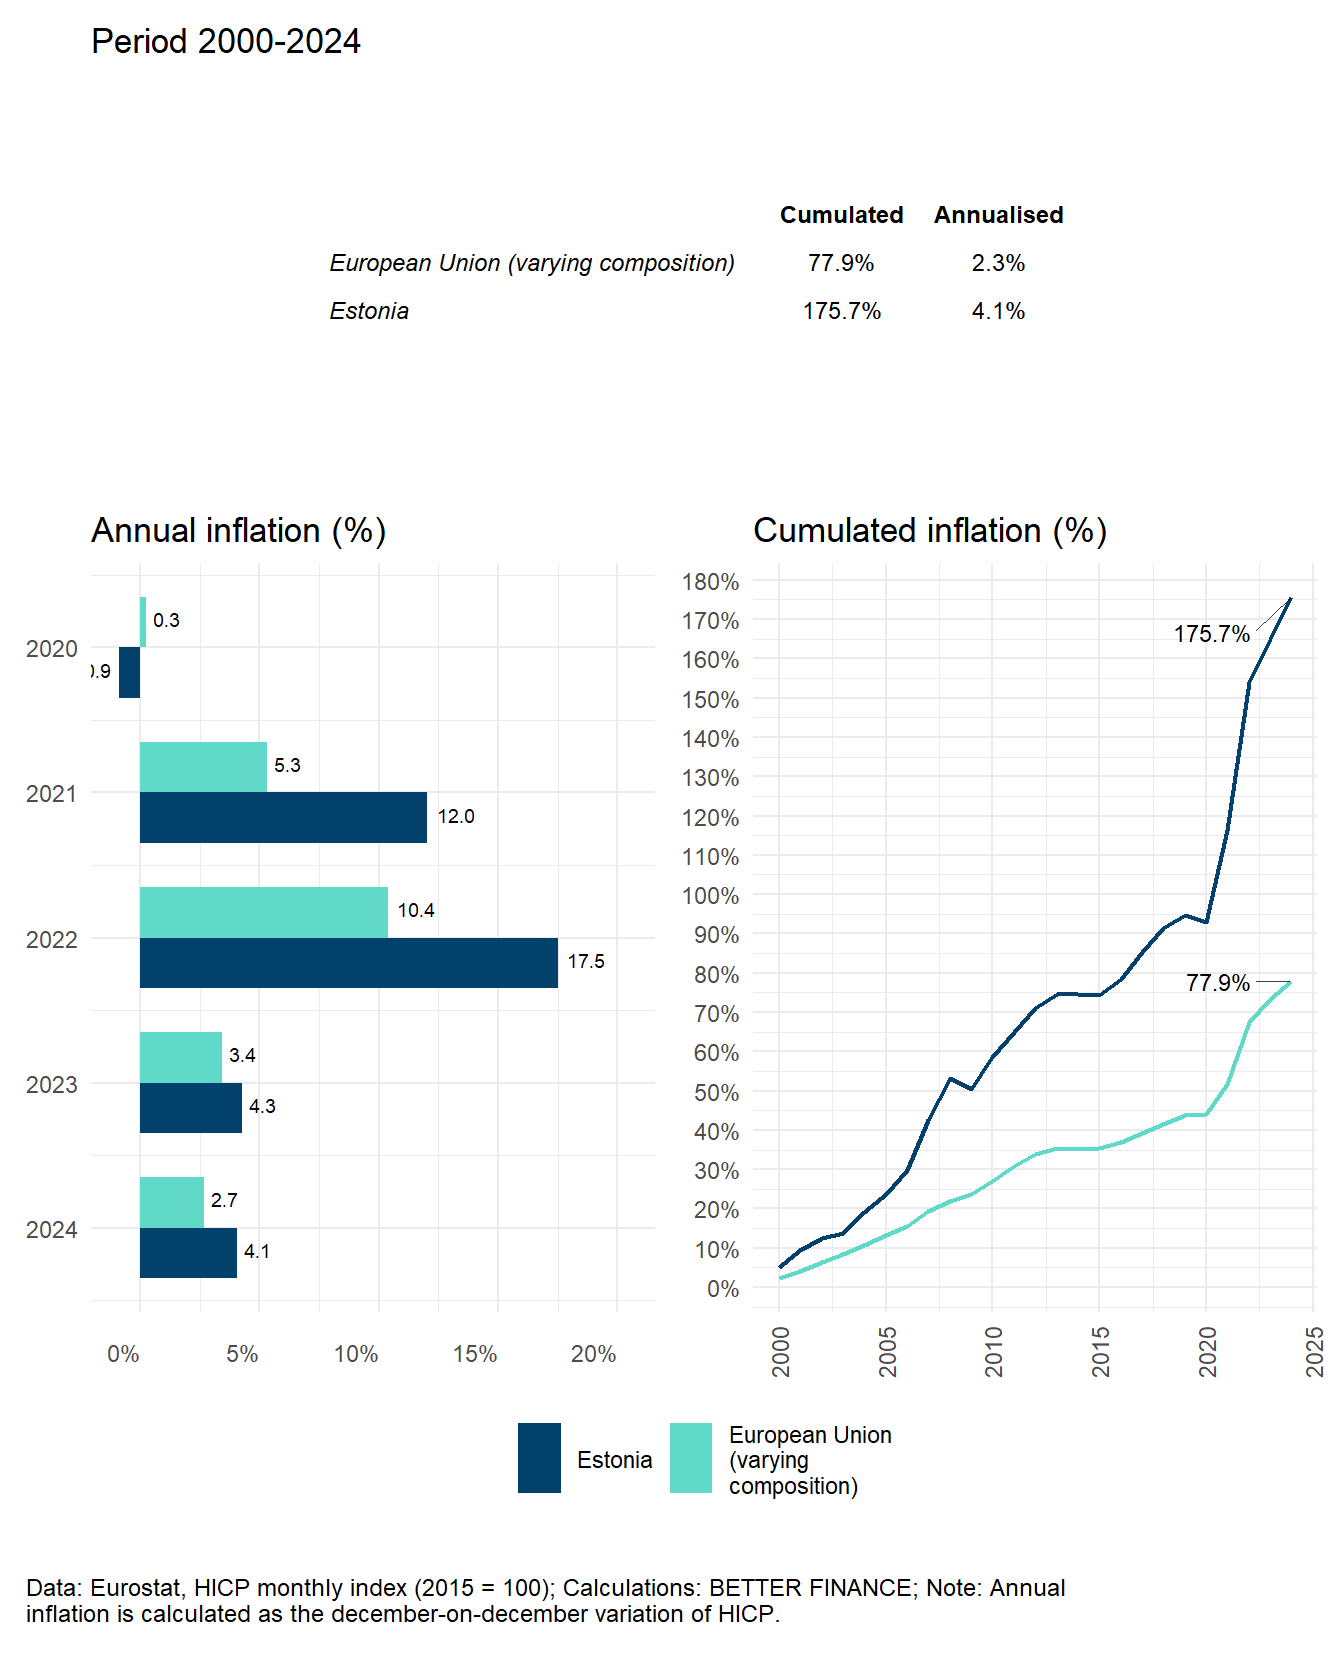
Task: Select the EU 2.7 bar for 2024
Action: 171,1202
